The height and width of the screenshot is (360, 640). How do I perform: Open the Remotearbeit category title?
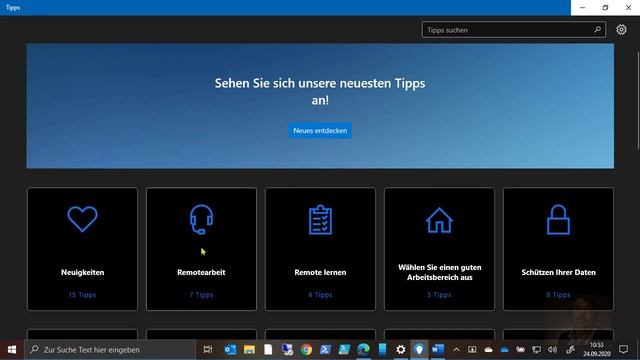tap(201, 272)
